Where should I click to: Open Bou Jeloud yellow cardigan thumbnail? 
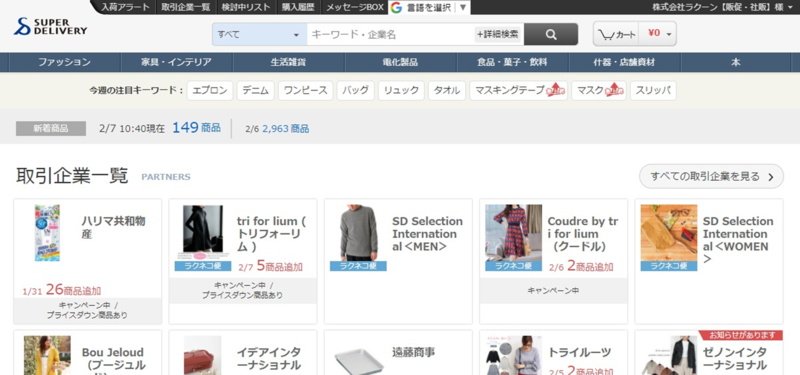47,355
